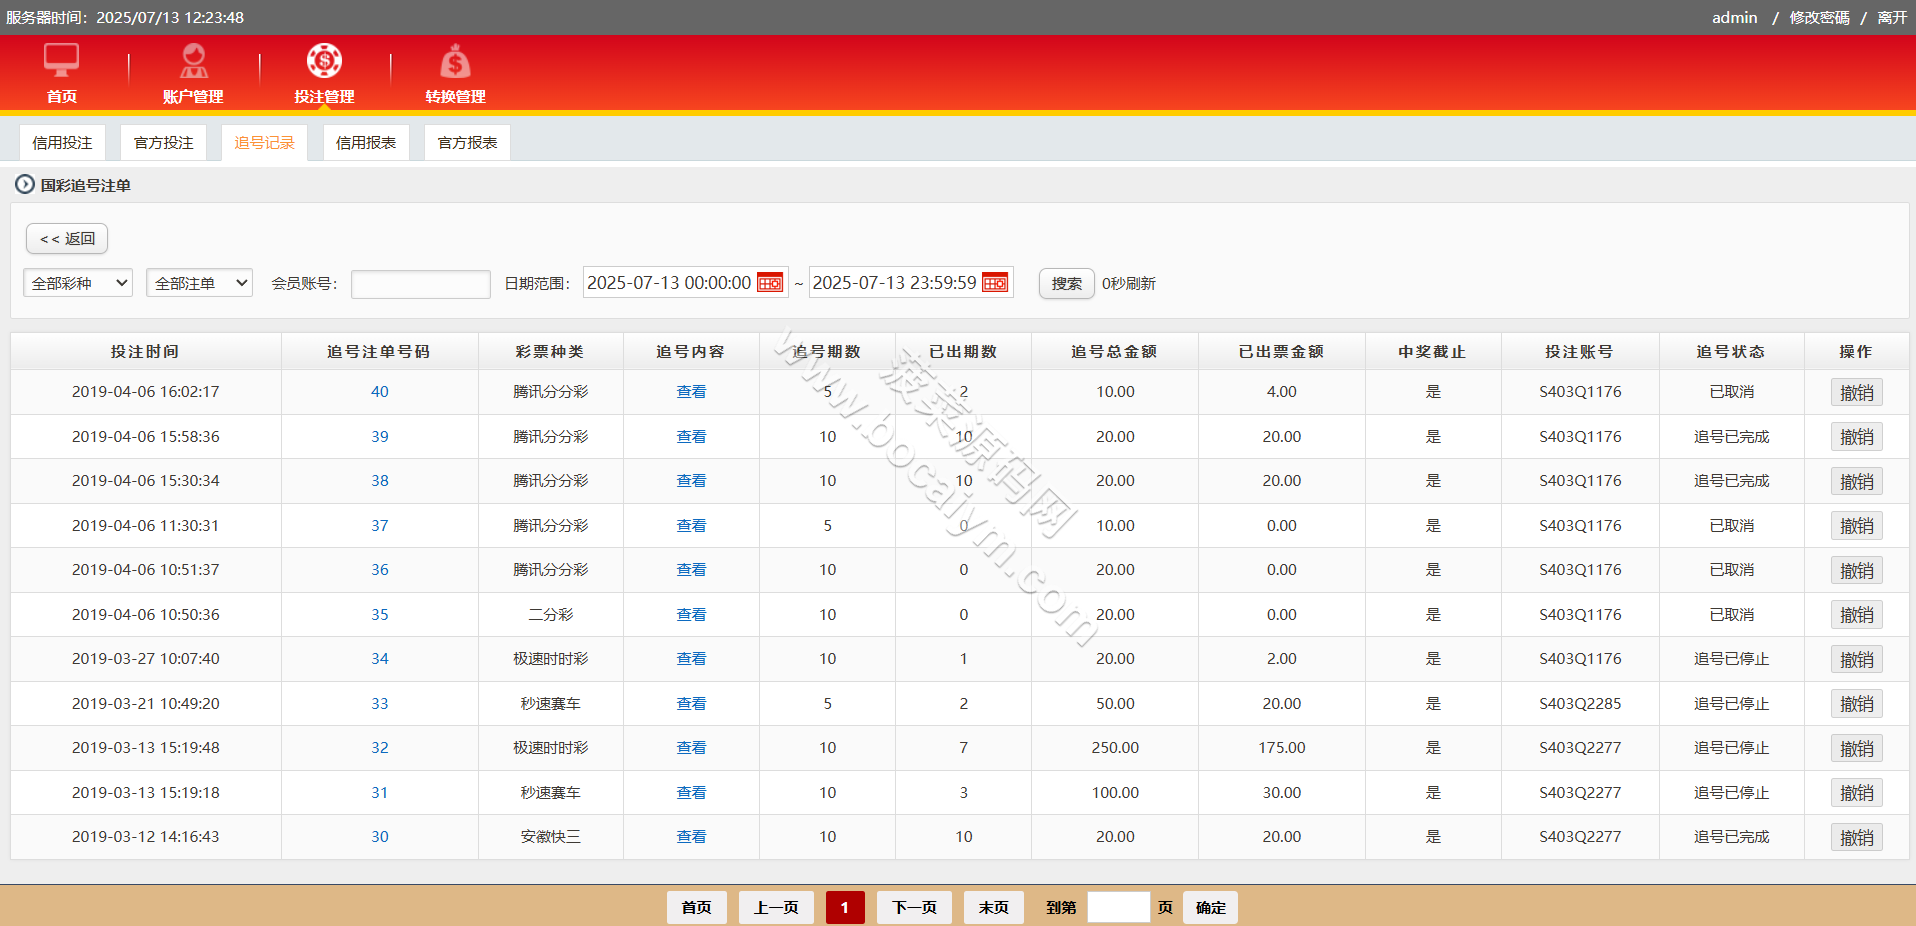1916x926 pixels.
Task: Click 确定 to confirm page jump
Action: click(x=1210, y=907)
